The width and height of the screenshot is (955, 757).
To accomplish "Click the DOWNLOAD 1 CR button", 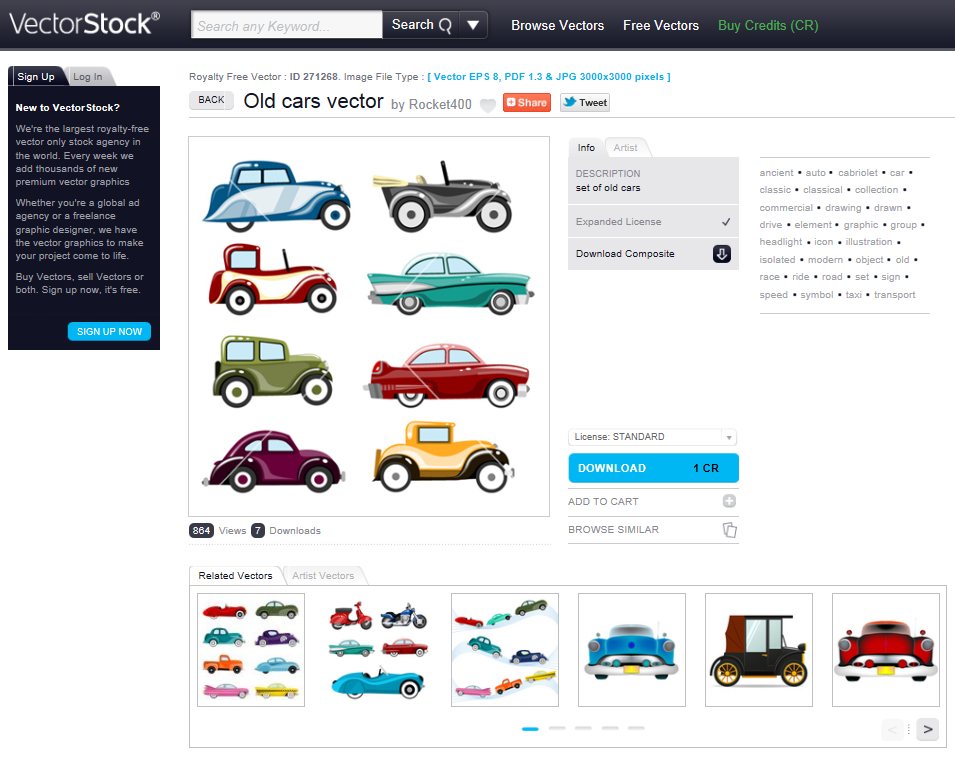I will coord(654,468).
